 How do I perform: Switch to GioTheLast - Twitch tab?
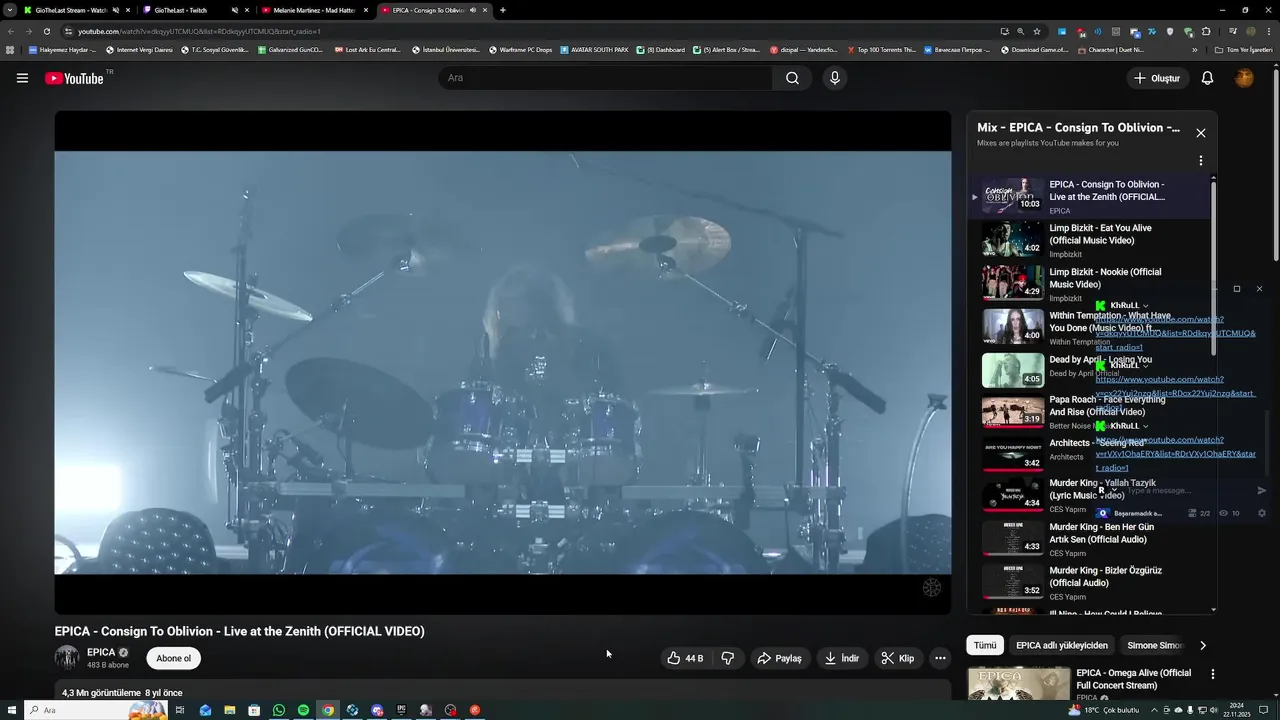click(180, 10)
